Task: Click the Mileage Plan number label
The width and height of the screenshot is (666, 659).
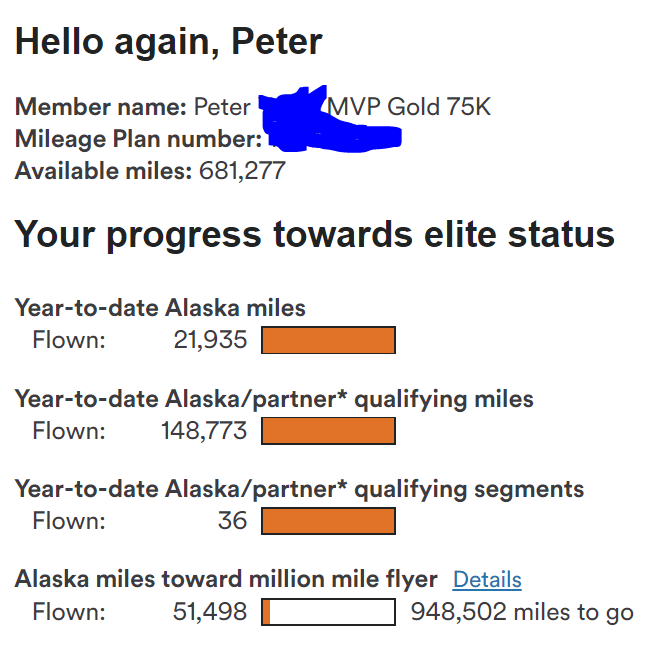Action: [x=138, y=139]
